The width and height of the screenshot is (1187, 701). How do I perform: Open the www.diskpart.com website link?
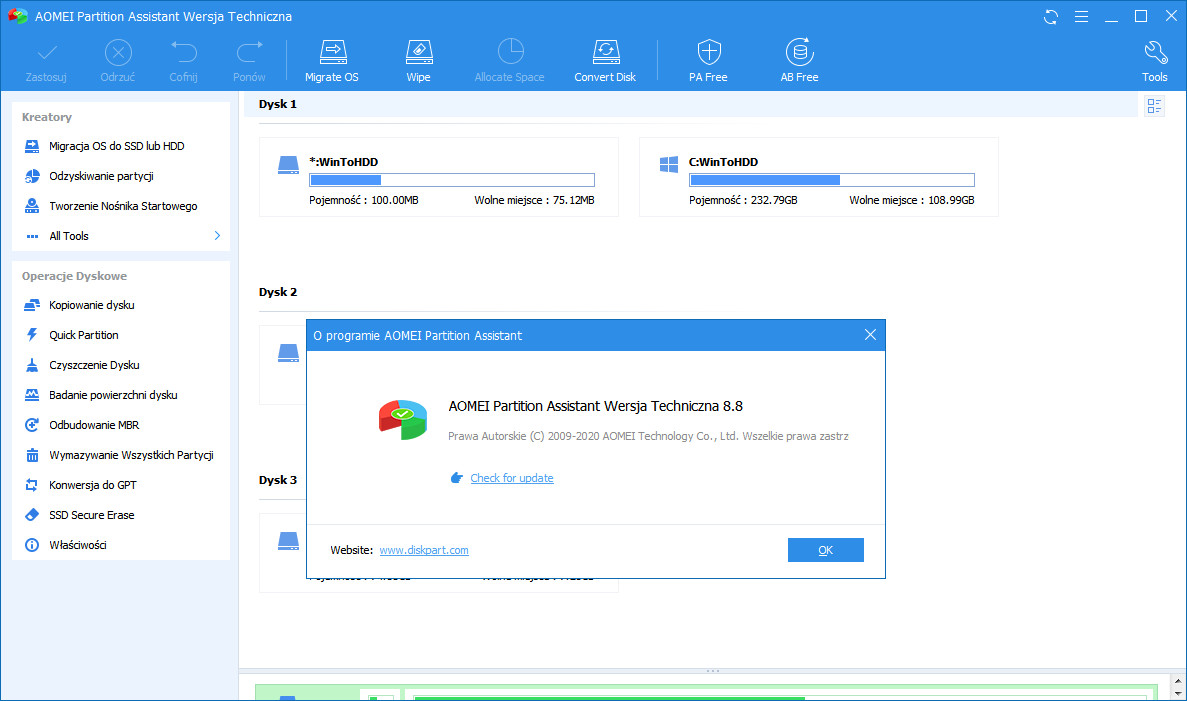click(x=424, y=550)
